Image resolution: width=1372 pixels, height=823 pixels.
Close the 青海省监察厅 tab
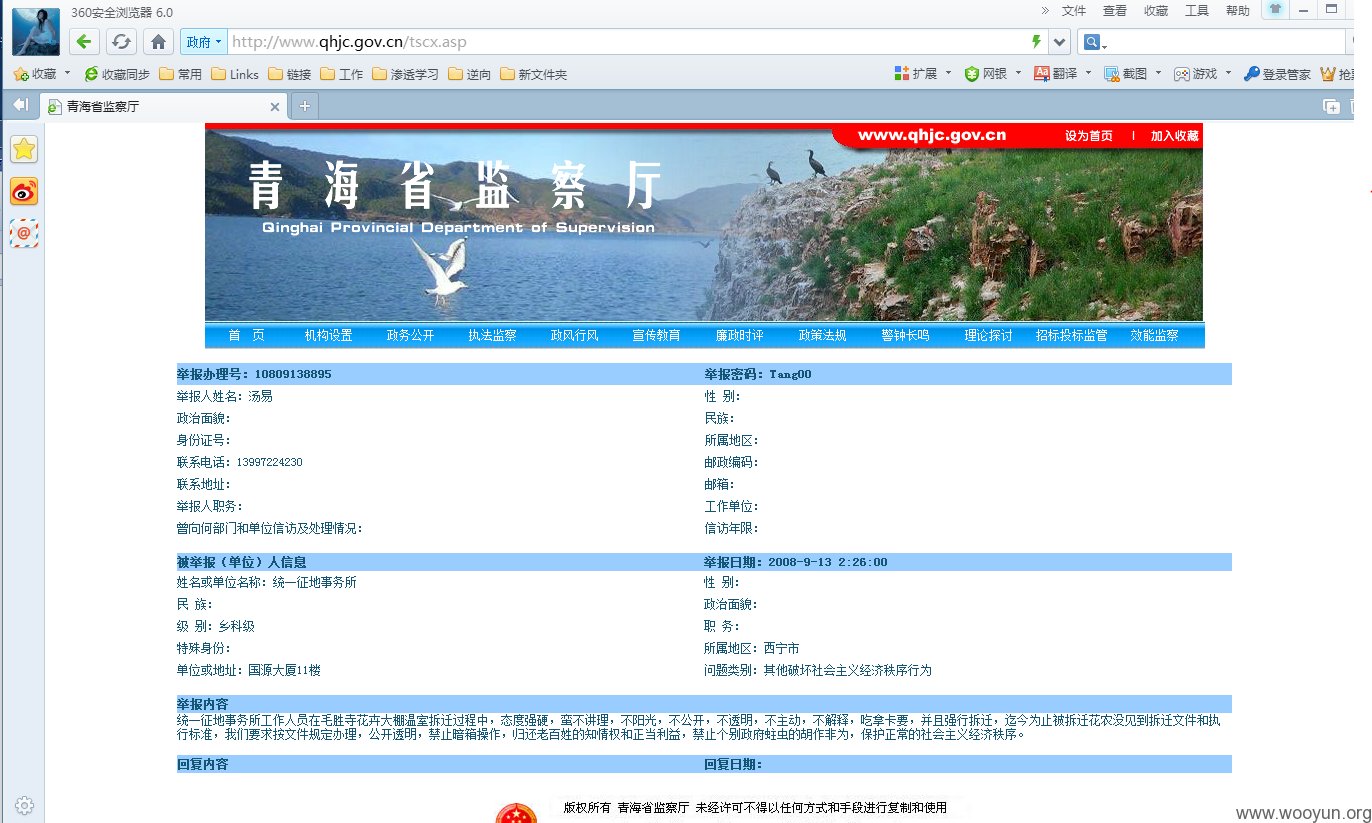275,107
